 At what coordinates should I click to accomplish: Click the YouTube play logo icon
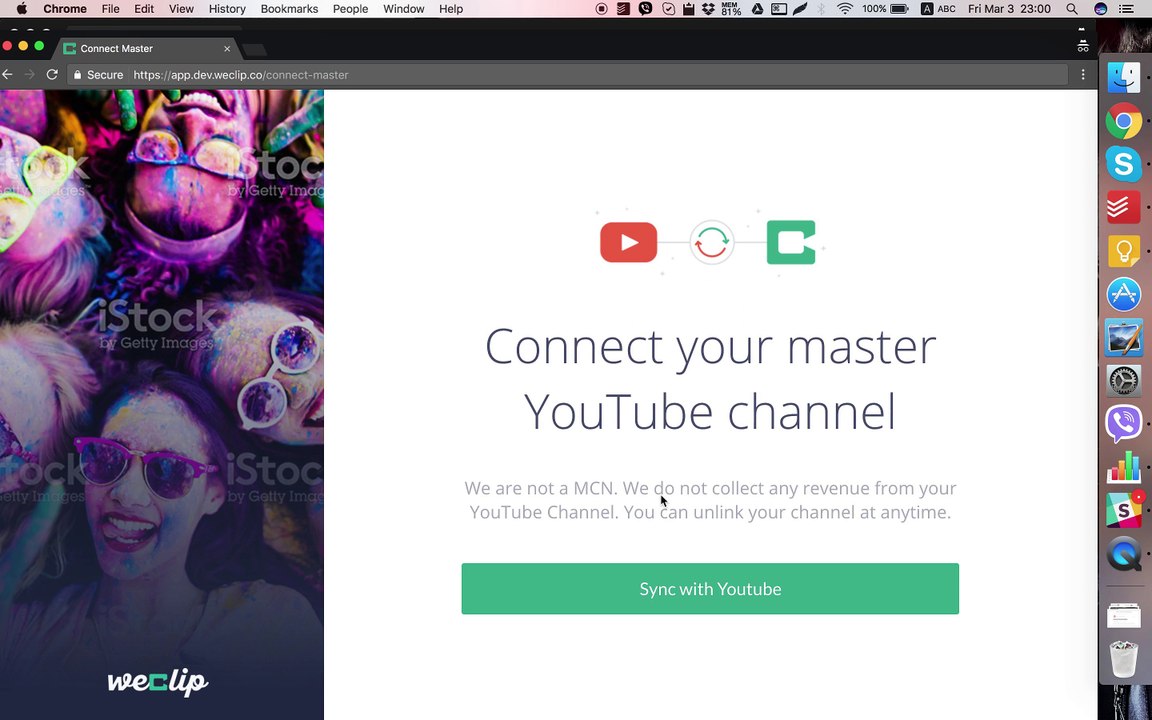click(x=628, y=242)
